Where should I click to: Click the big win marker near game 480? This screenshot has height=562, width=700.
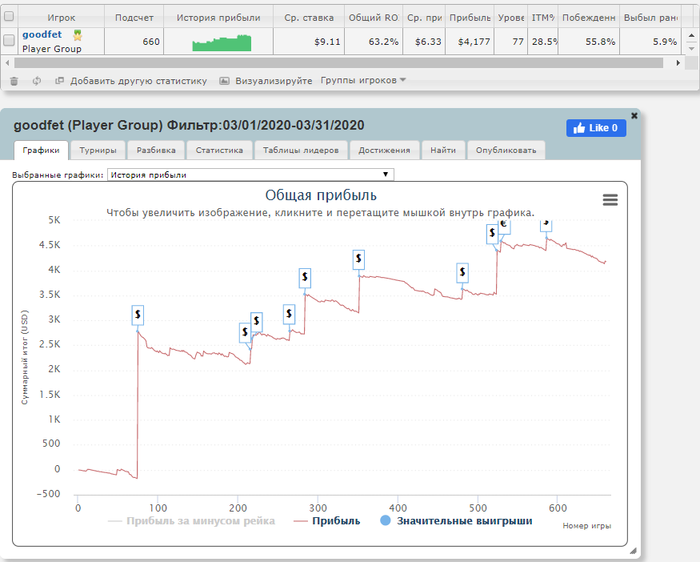coord(462,272)
